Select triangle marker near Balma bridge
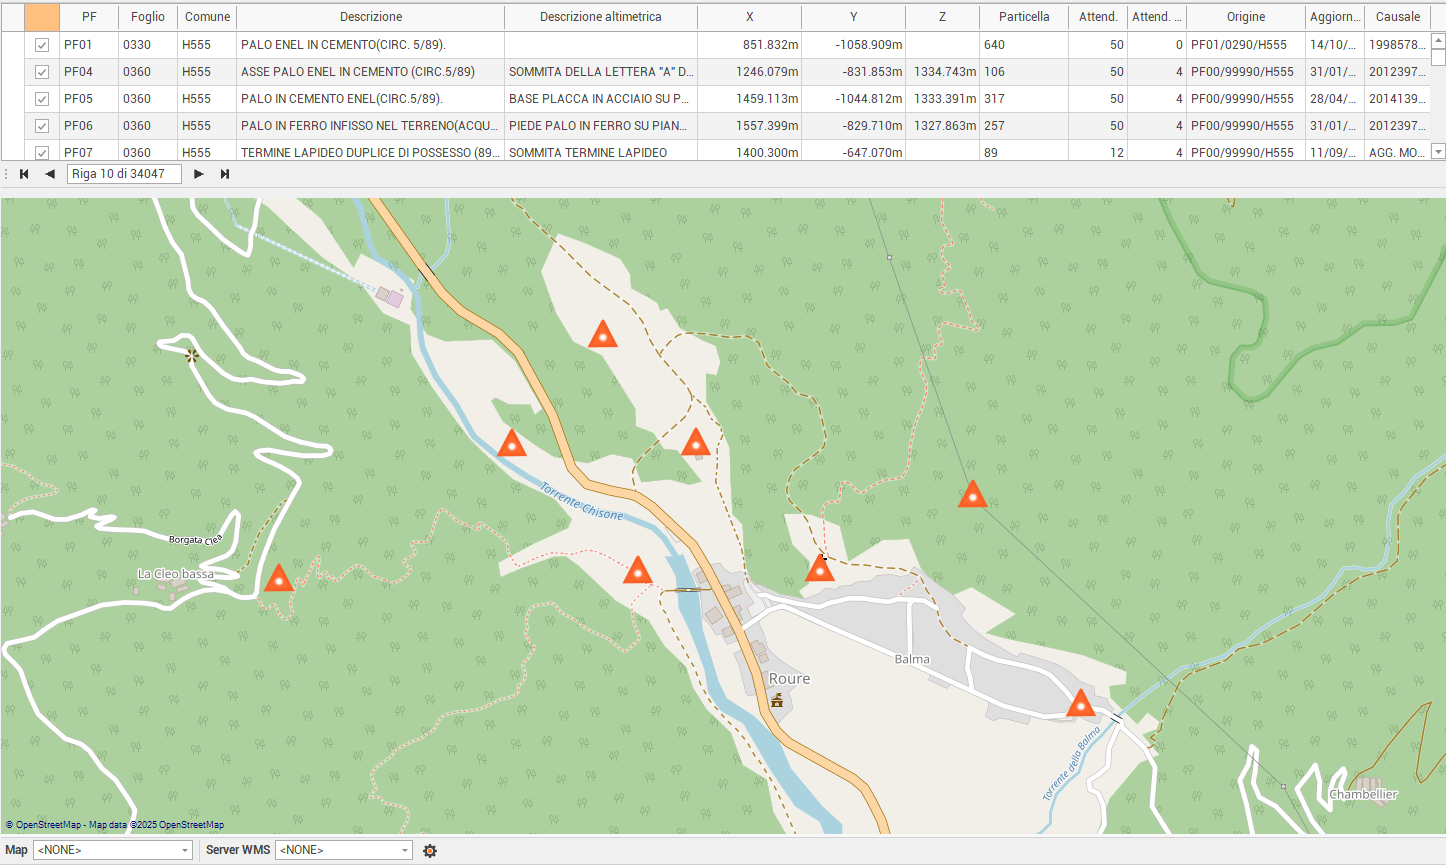 [1080, 704]
